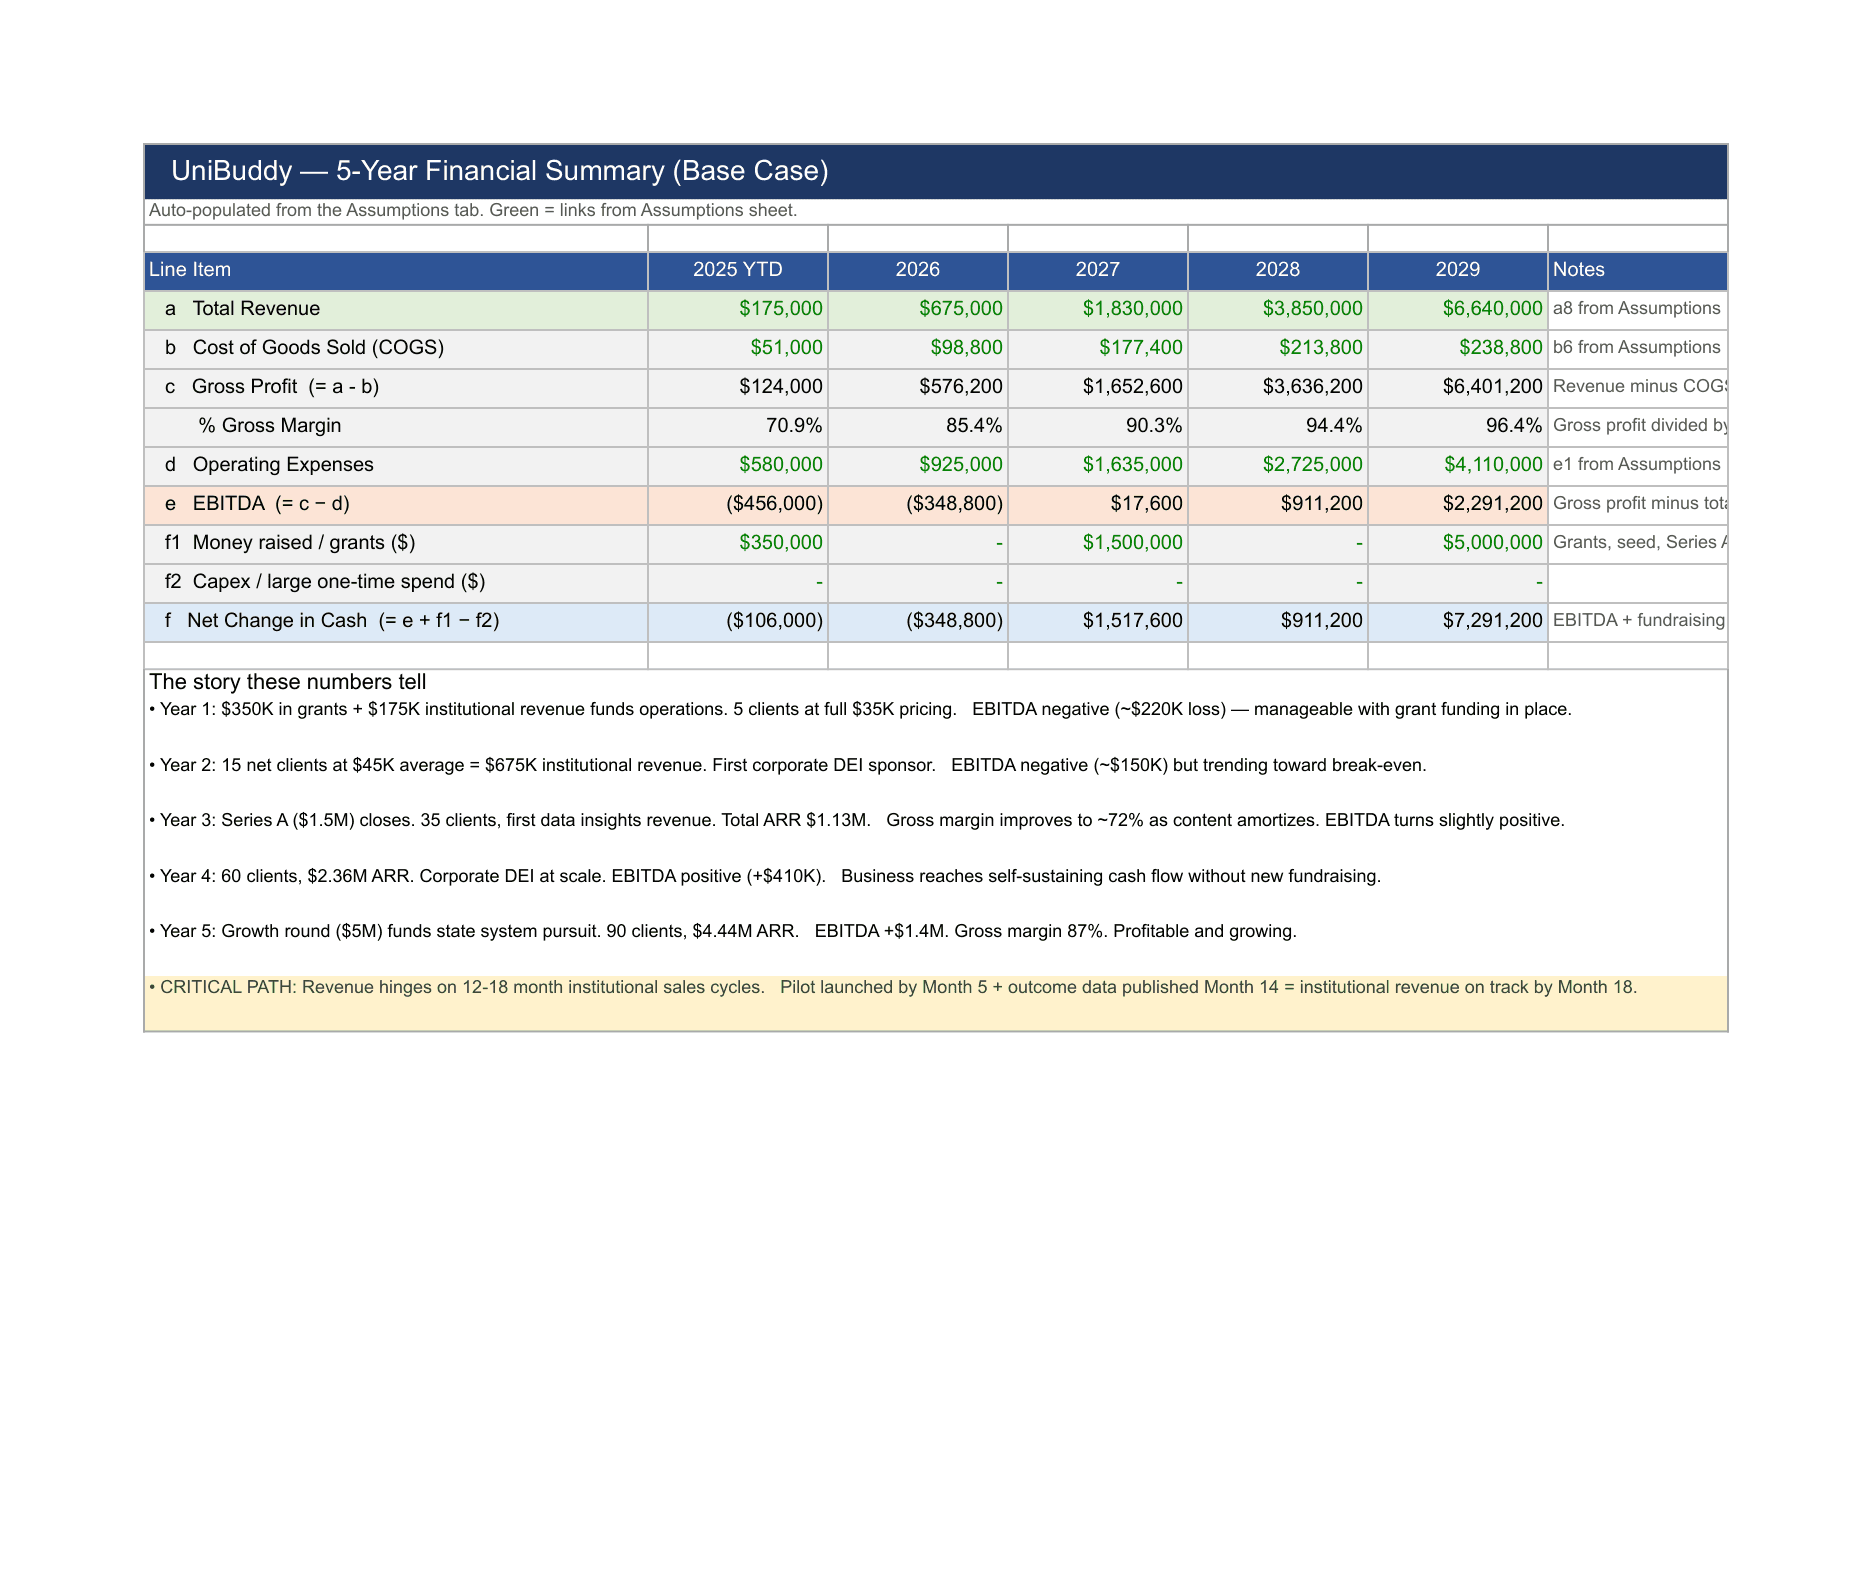Select the Year 5 Growth round bullet line
Viewport: 1876px width, 1584px height.
coord(723,932)
